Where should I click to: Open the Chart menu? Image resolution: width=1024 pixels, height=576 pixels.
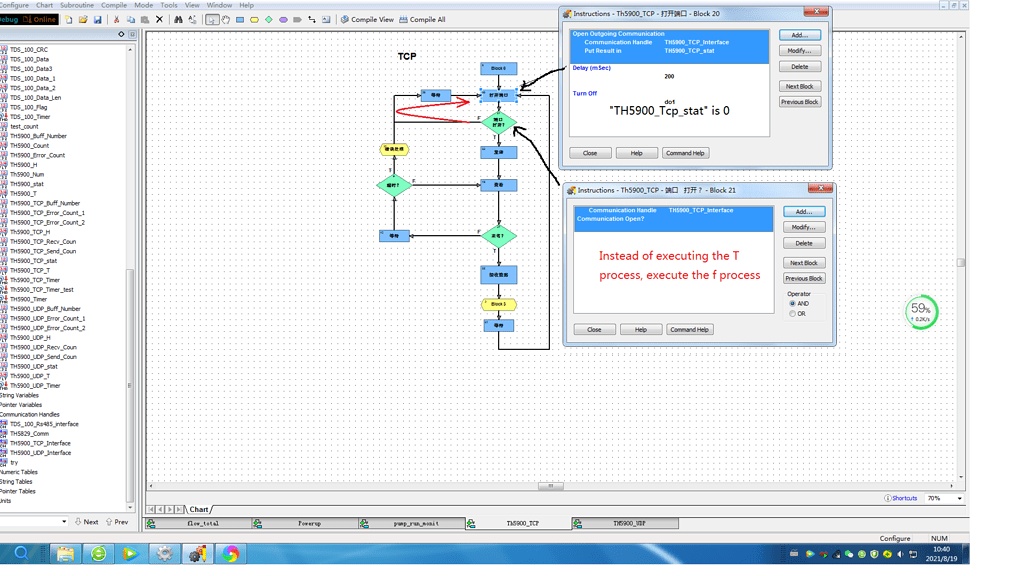click(43, 4)
